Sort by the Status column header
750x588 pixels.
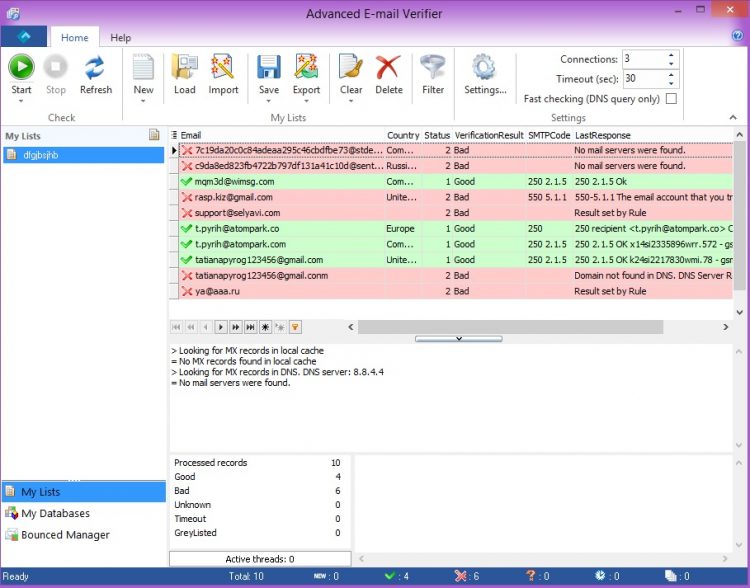tap(437, 135)
